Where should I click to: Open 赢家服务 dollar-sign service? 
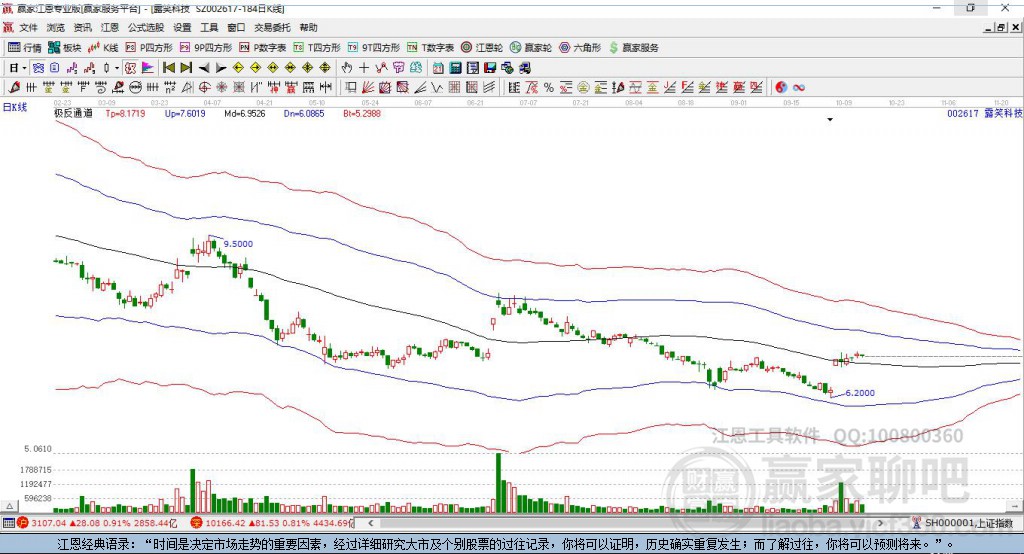click(633, 48)
